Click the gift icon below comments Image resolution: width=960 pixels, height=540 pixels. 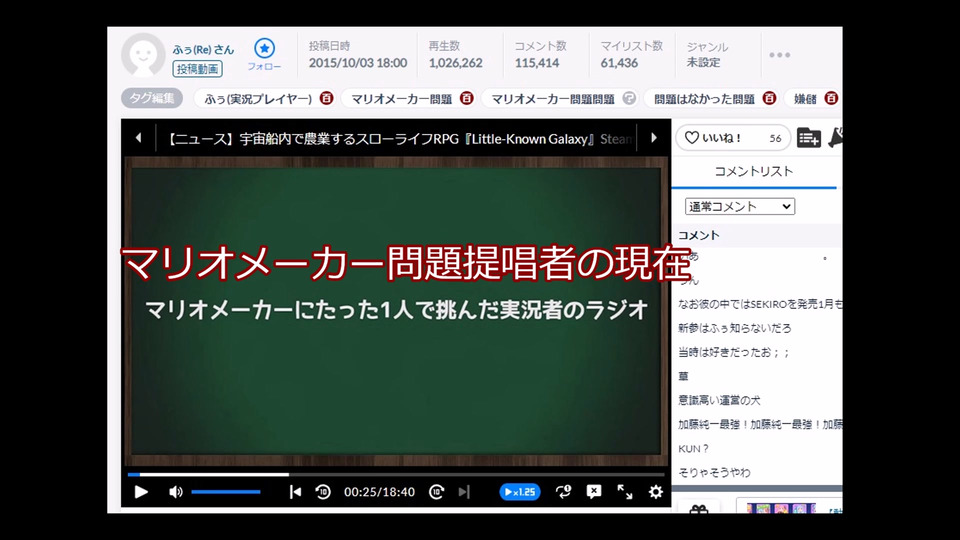pyautogui.click(x=699, y=508)
